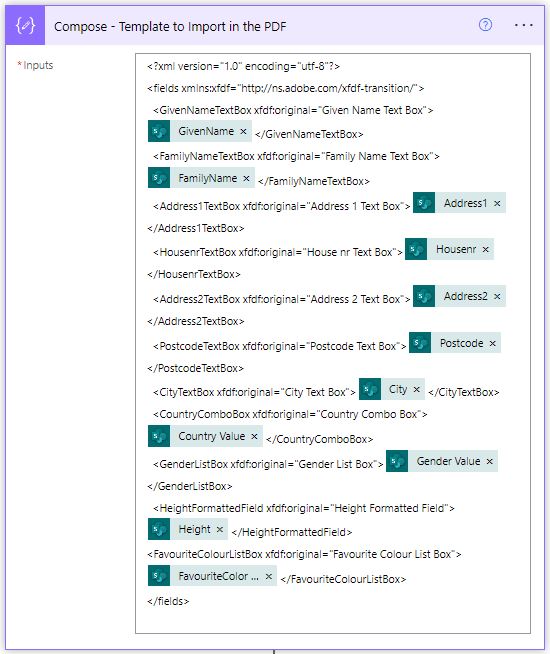Click the xml version declaration line
The width and height of the screenshot is (550, 654).
(244, 66)
